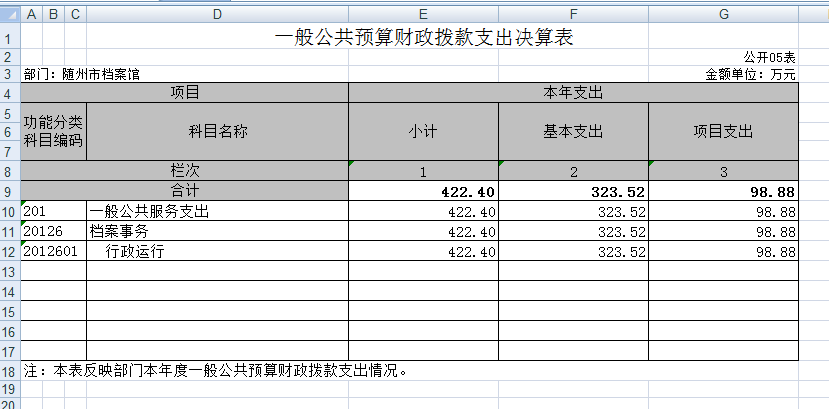Select the 一般公共服务支出 cell

(x=217, y=212)
